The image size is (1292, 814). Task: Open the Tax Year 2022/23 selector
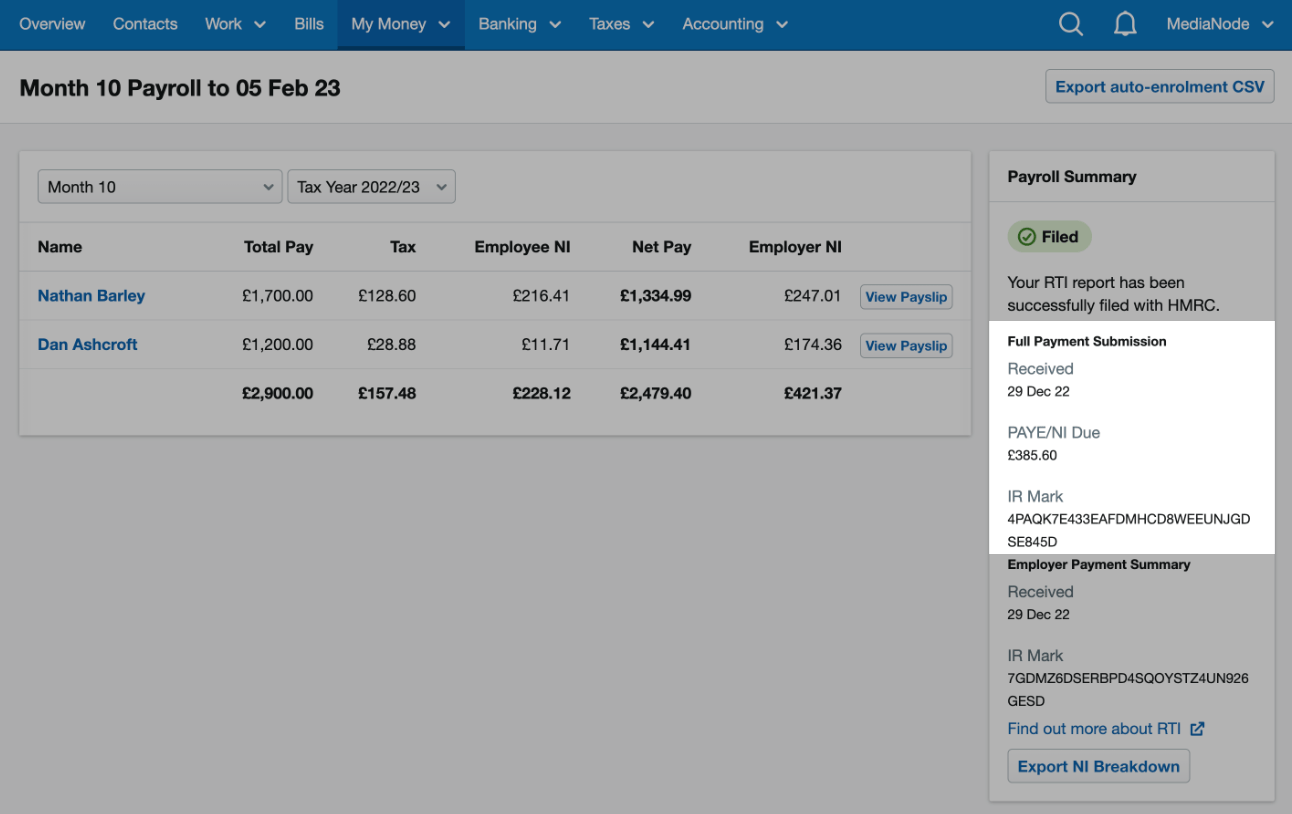click(x=371, y=186)
